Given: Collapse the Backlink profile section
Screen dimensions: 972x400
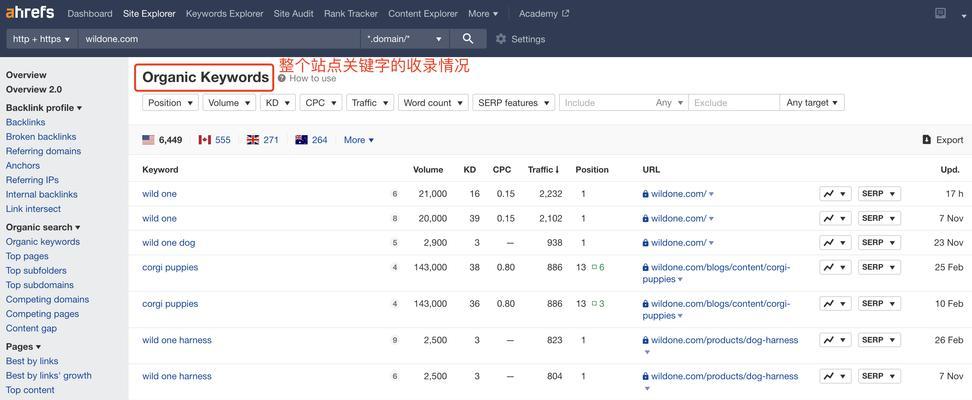Looking at the screenshot, I should [43, 108].
